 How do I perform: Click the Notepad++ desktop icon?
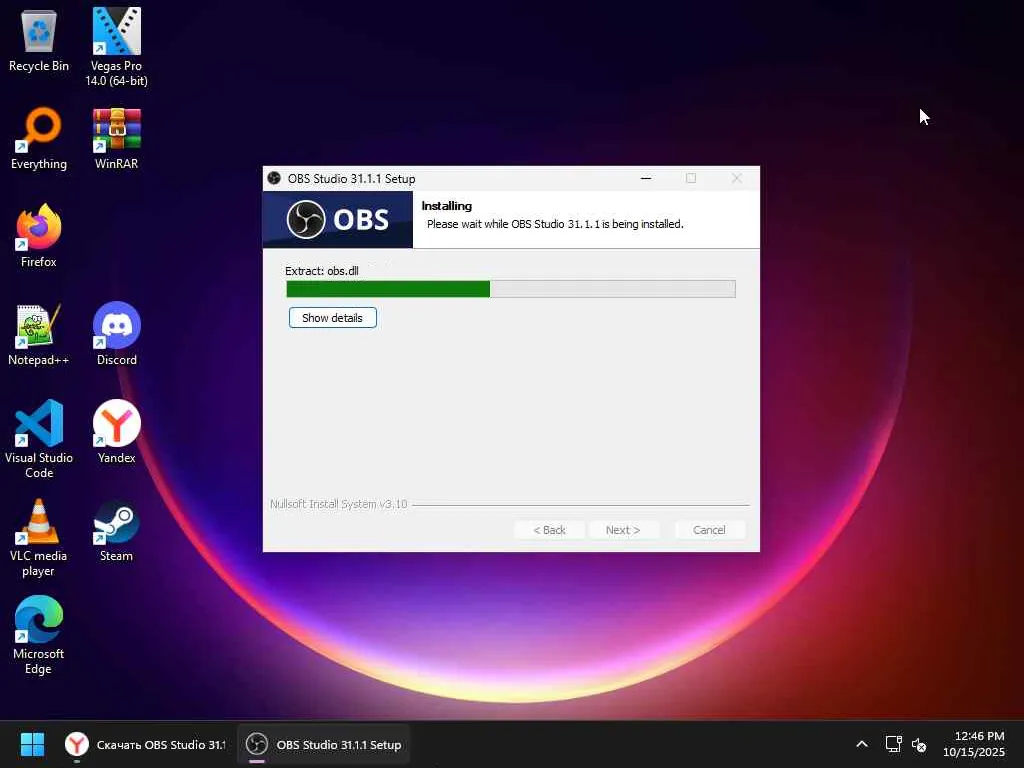pos(39,334)
